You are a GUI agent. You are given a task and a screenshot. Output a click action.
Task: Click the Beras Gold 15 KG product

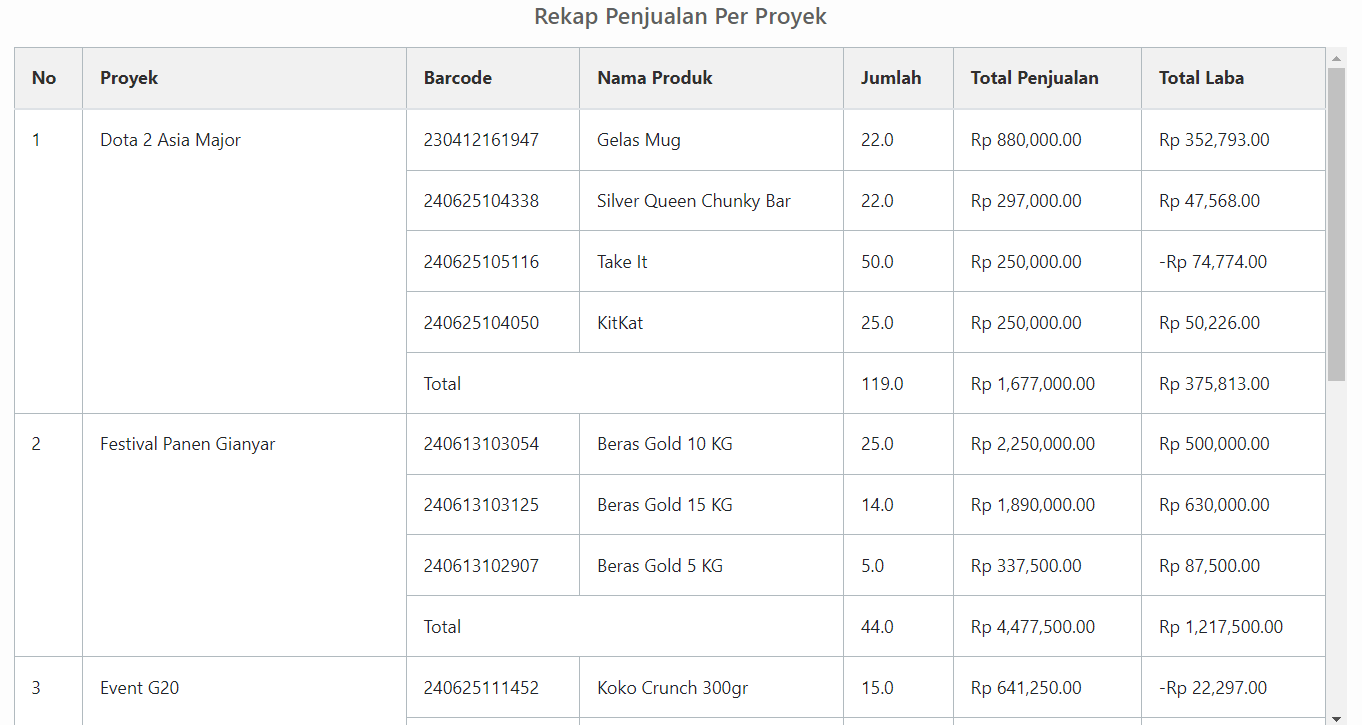[664, 505]
